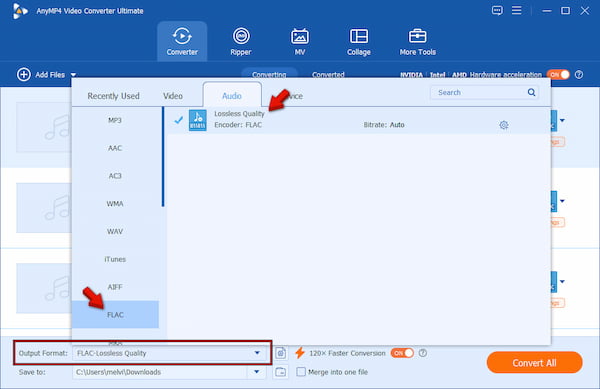Screen dimensions: 600x389
Task: Open More Tools toolbox
Action: tap(417, 41)
